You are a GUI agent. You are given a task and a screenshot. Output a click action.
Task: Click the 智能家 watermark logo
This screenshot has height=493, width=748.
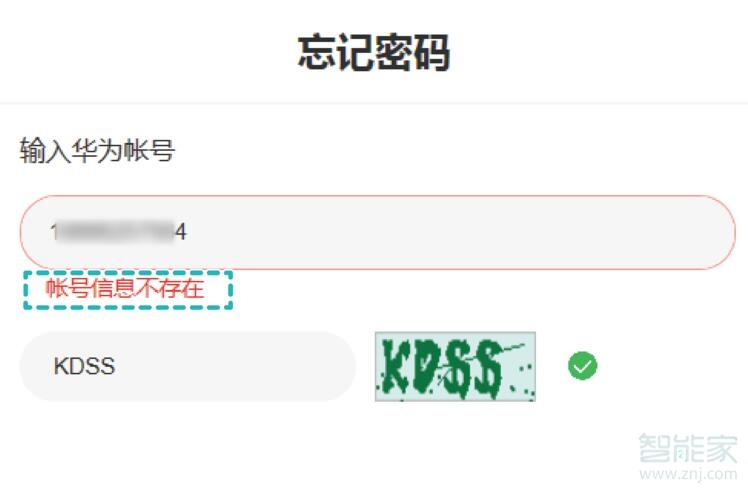tap(687, 448)
